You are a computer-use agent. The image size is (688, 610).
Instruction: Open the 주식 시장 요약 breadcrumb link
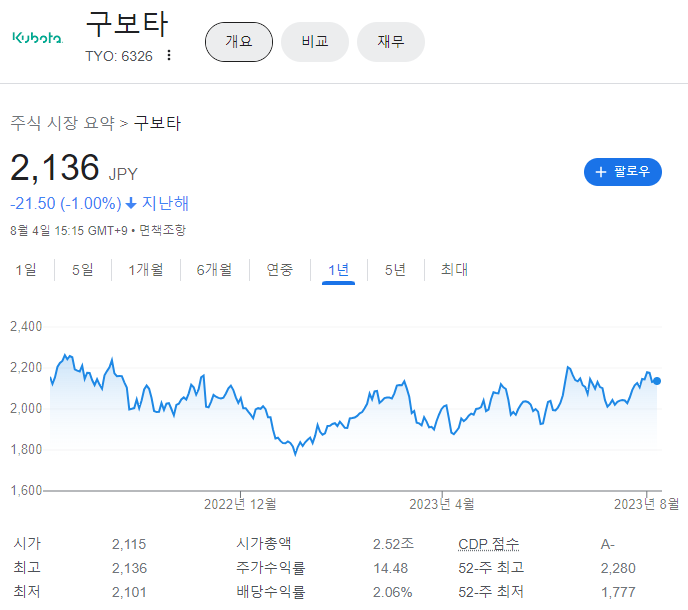click(62, 123)
